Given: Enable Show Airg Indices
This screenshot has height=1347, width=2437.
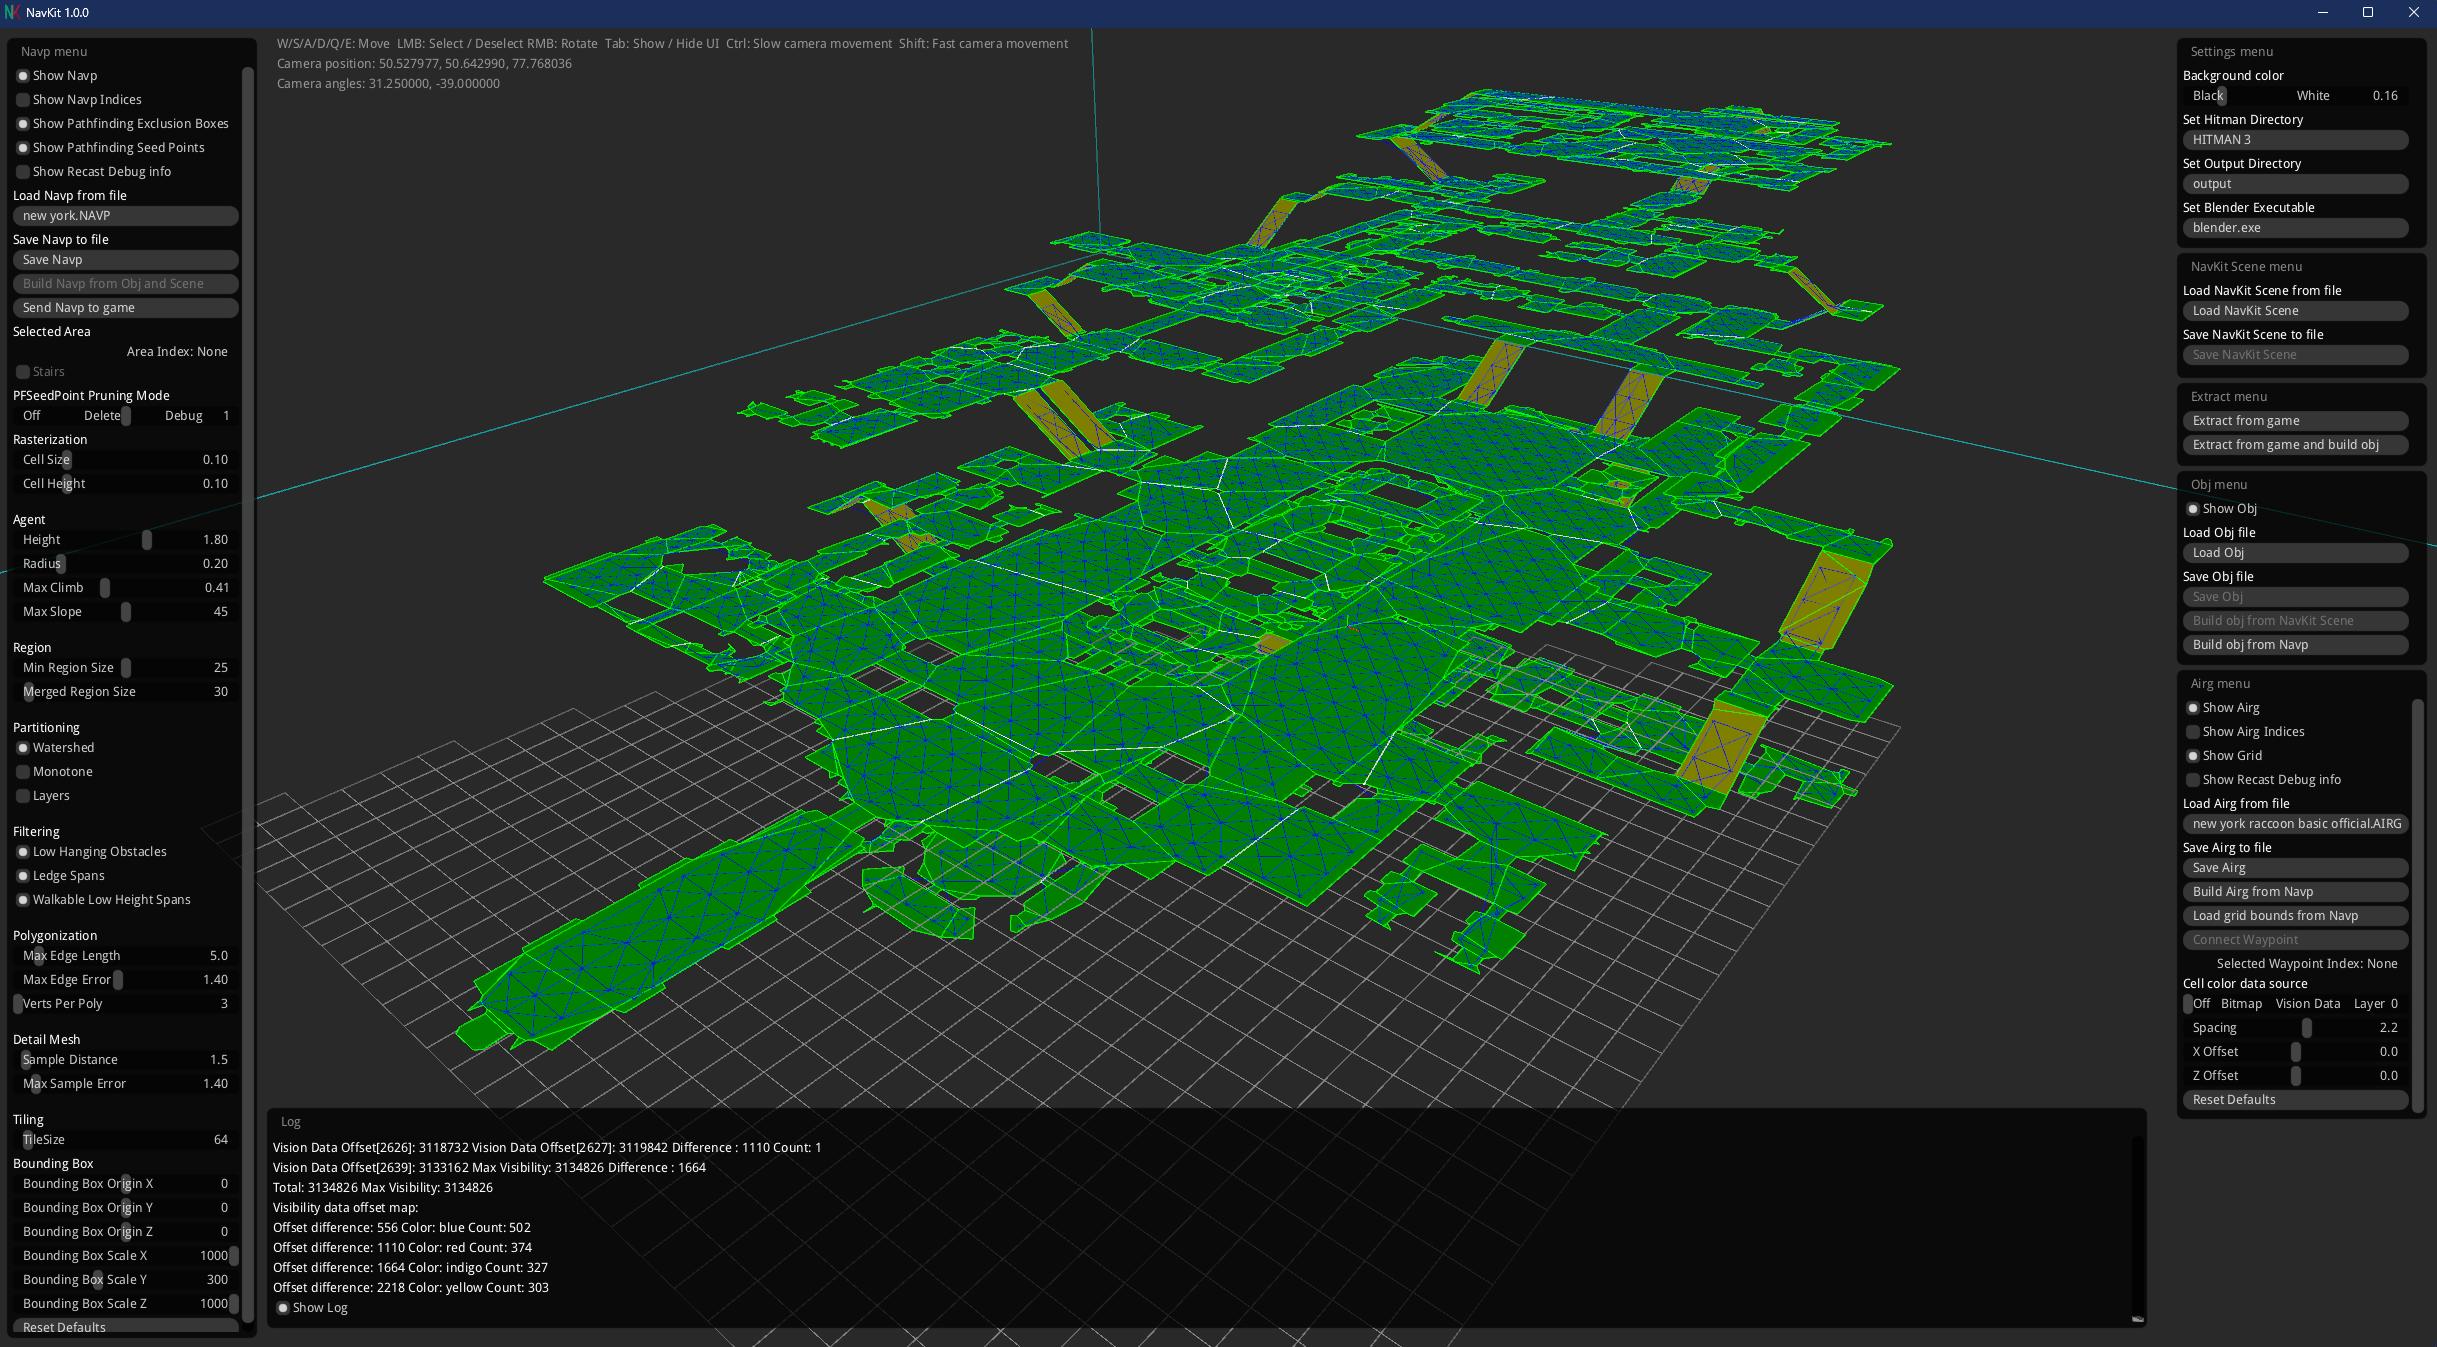Looking at the screenshot, I should click(x=2192, y=732).
